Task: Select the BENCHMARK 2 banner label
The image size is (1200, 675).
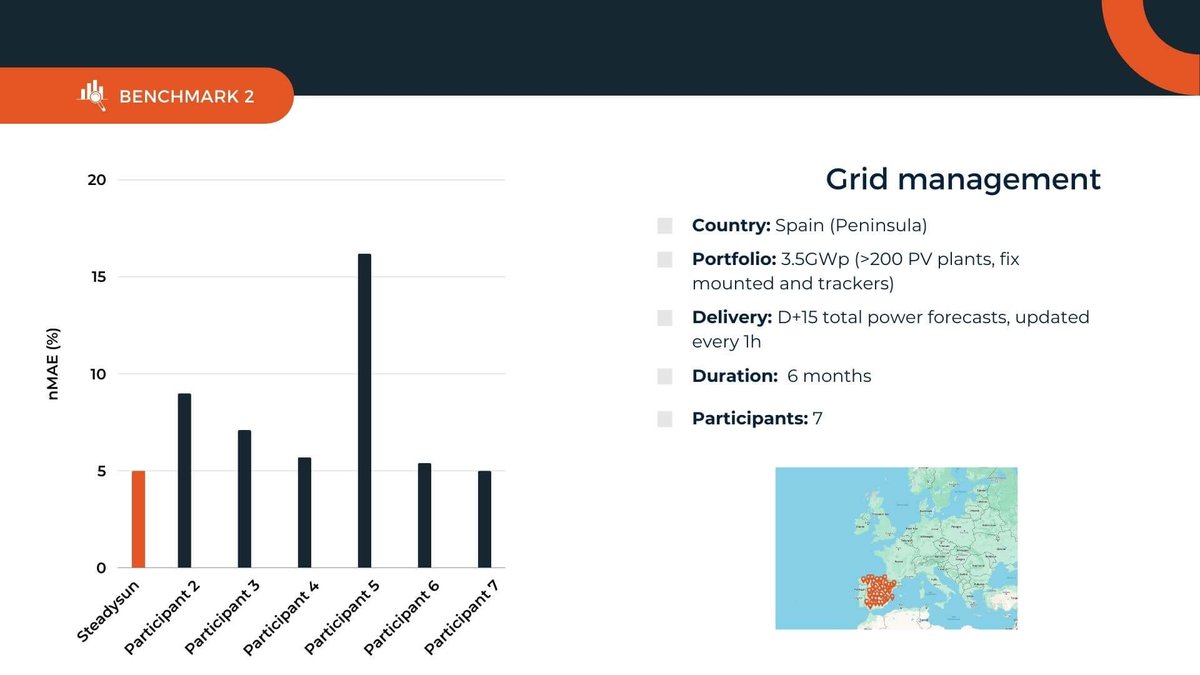Action: coord(186,96)
